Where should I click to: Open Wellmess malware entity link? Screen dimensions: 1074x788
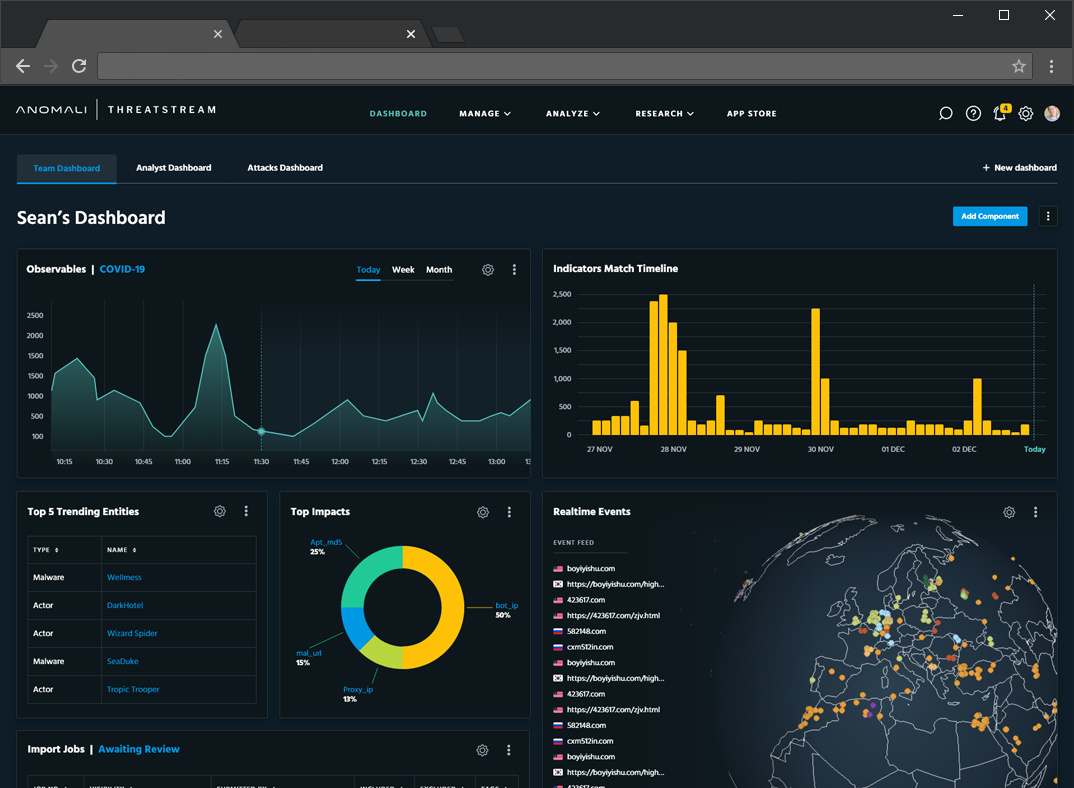point(124,578)
